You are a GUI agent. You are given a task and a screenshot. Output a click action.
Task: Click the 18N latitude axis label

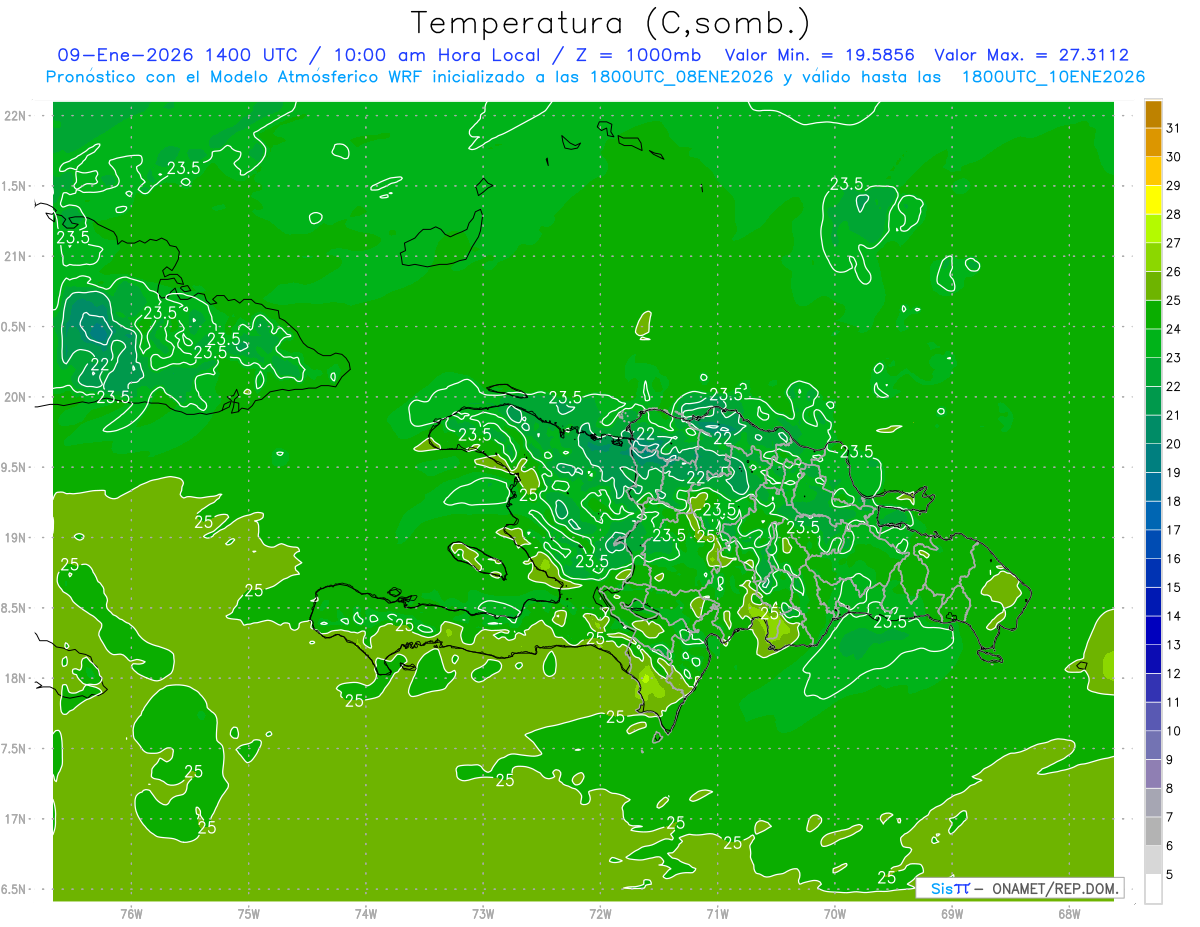(14, 678)
